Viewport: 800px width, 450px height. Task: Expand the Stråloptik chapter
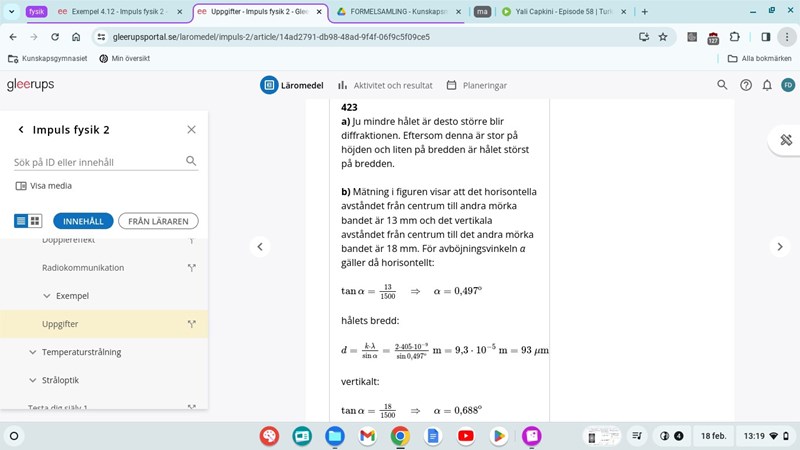(x=33, y=380)
